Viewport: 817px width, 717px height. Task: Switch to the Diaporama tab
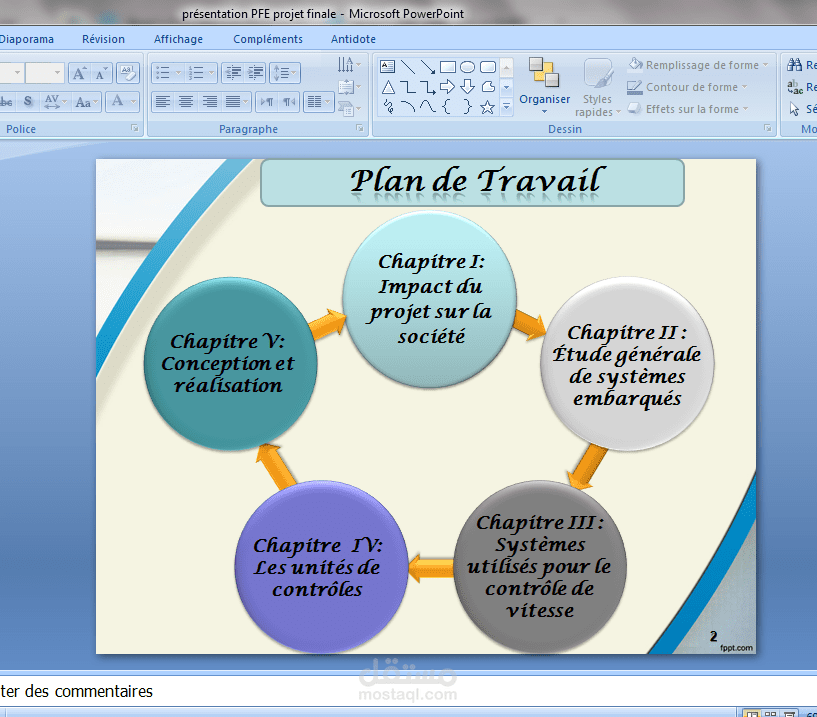tap(27, 39)
